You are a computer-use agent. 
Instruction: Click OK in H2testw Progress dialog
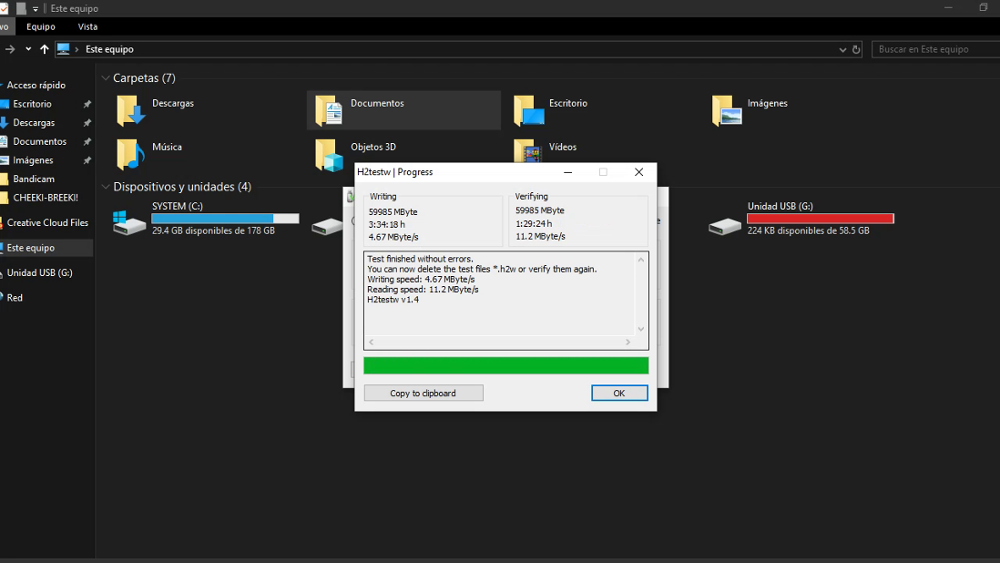click(619, 393)
